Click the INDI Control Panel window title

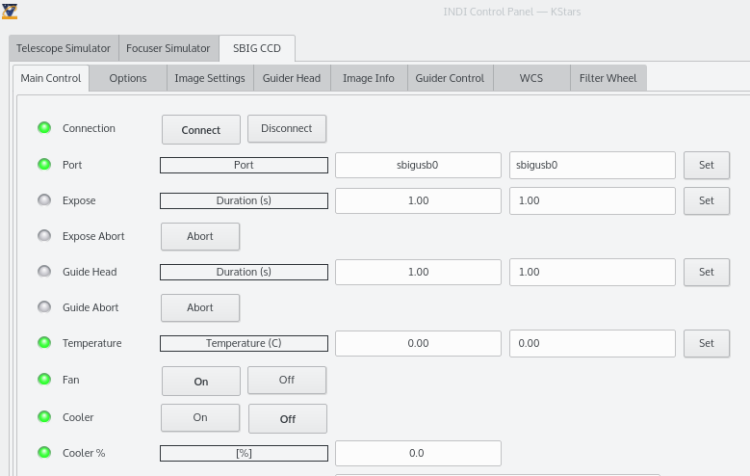[512, 12]
